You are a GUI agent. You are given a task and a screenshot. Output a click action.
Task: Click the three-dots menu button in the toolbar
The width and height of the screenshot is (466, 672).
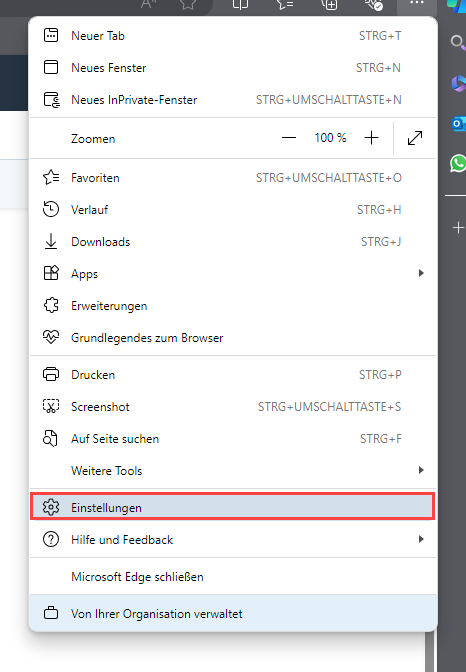tap(416, 4)
